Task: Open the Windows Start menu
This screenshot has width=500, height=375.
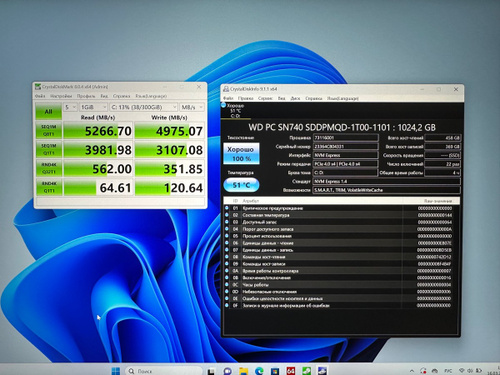Action: 115,371
